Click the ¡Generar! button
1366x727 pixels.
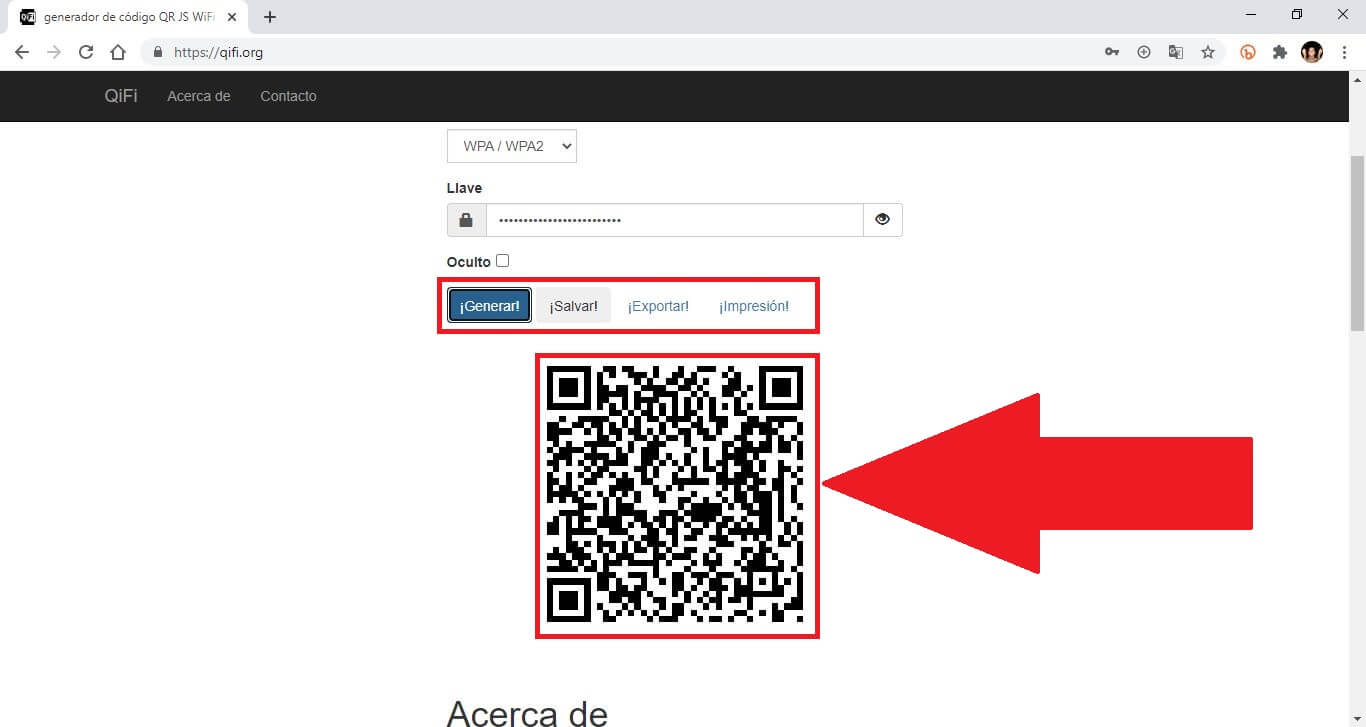490,306
